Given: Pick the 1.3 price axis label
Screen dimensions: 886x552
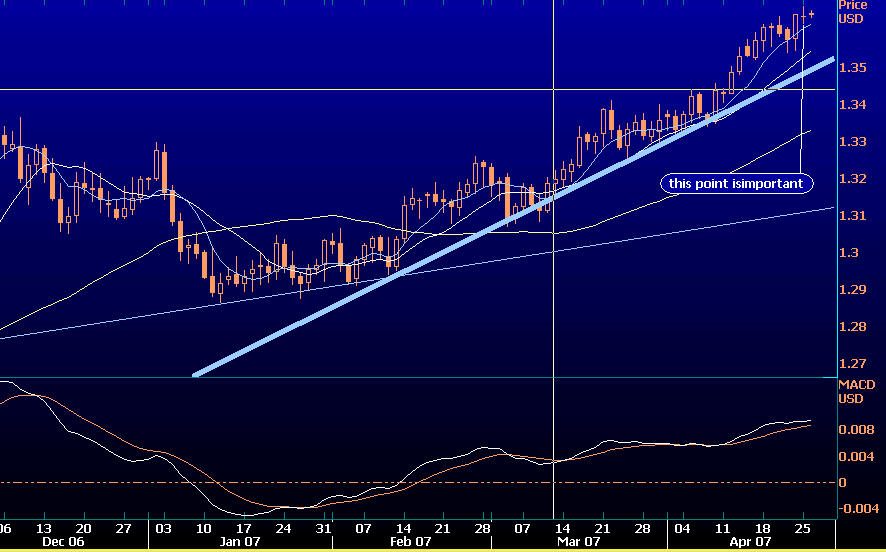Looking at the screenshot, I should pos(849,253).
